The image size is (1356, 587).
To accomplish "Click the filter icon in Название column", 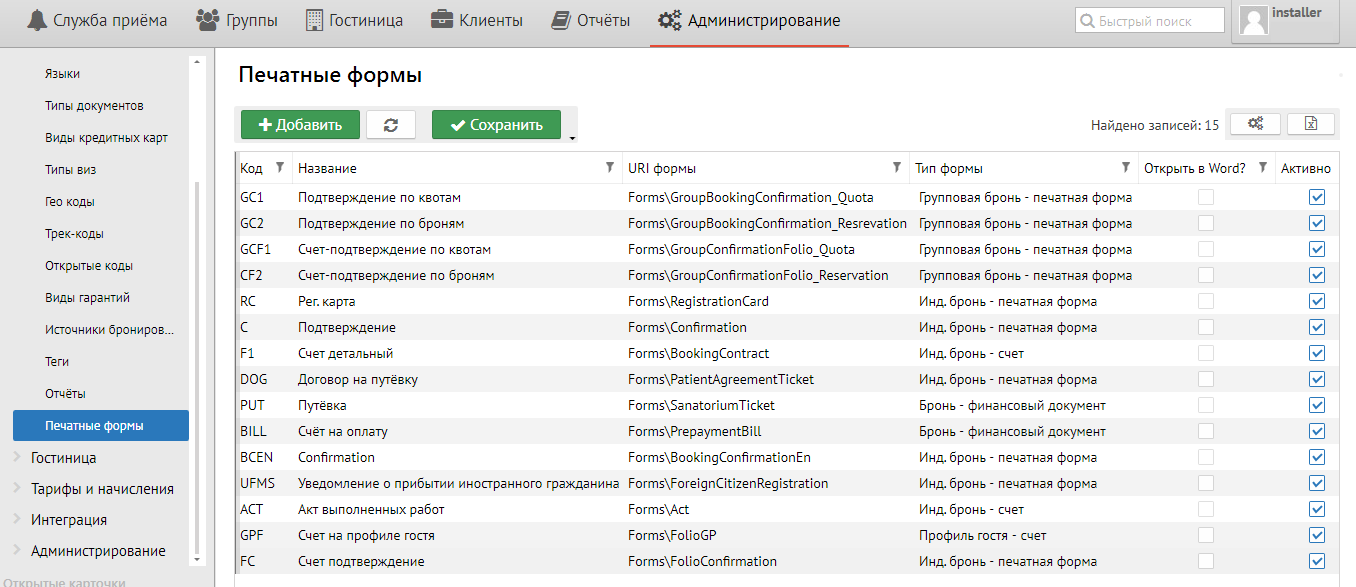I will point(610,167).
